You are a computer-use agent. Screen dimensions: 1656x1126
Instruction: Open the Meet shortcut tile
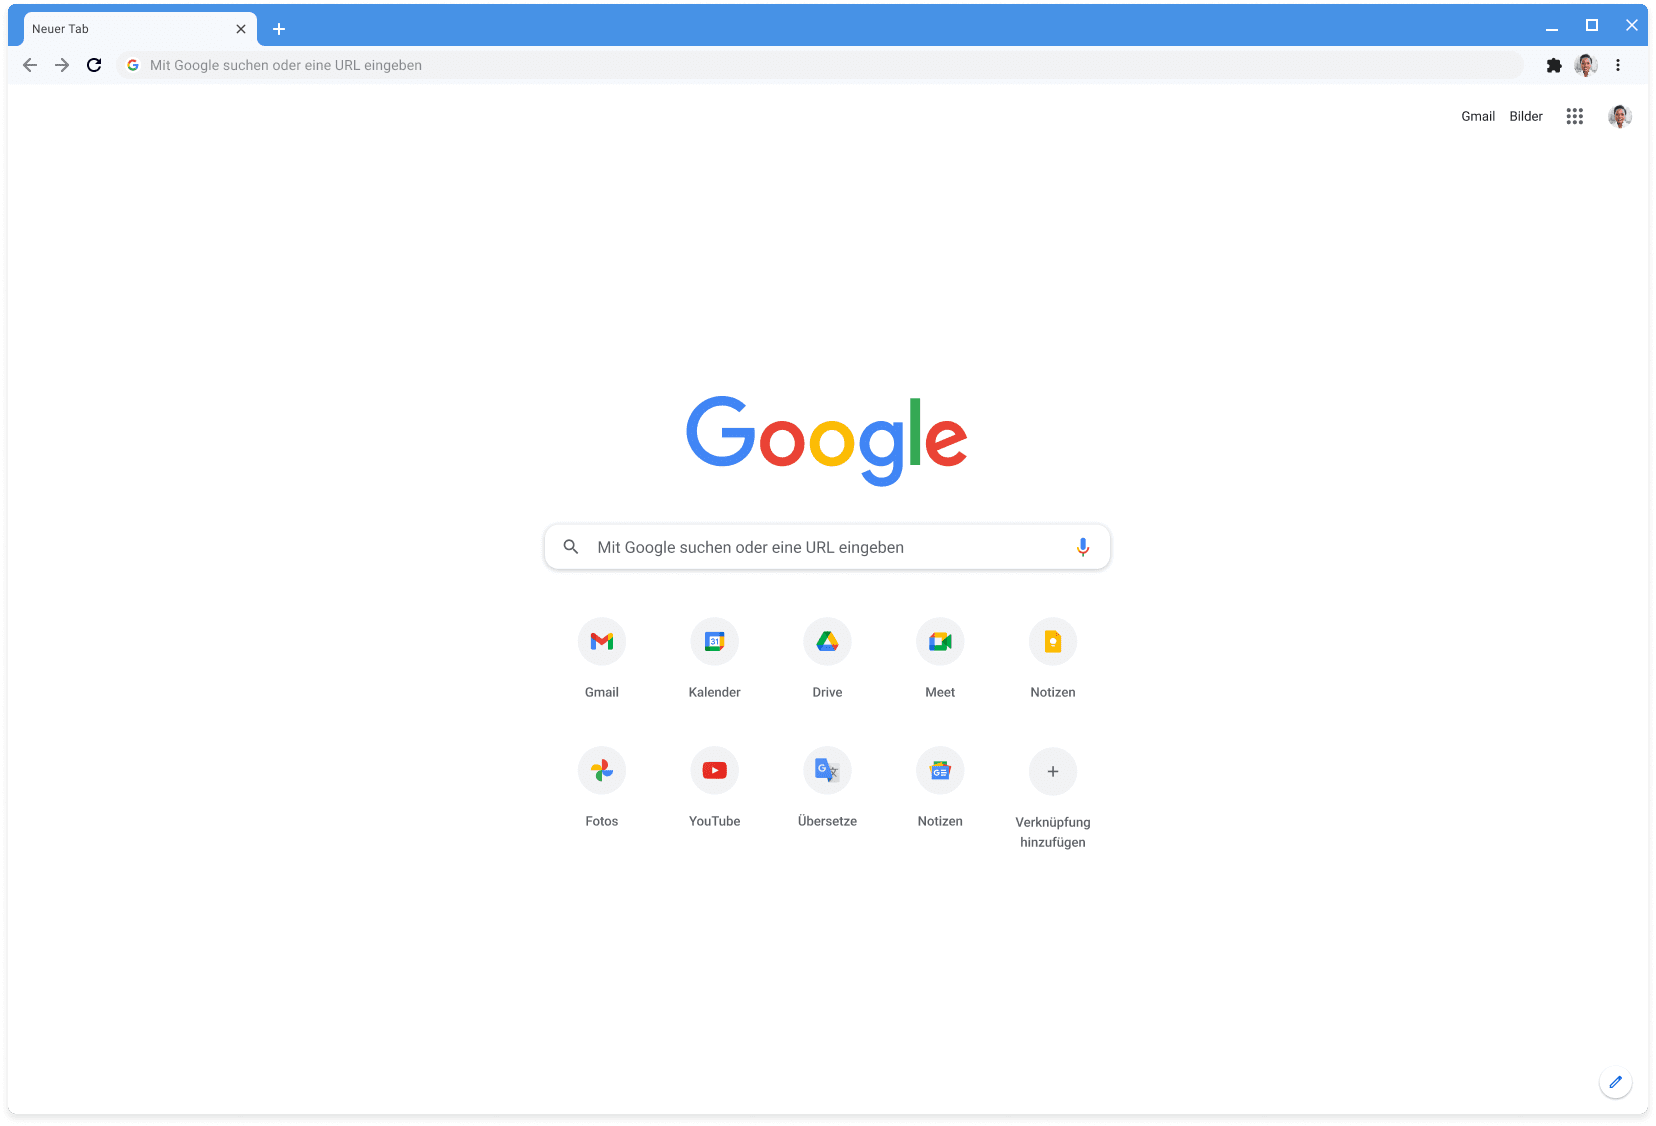pyautogui.click(x=940, y=658)
